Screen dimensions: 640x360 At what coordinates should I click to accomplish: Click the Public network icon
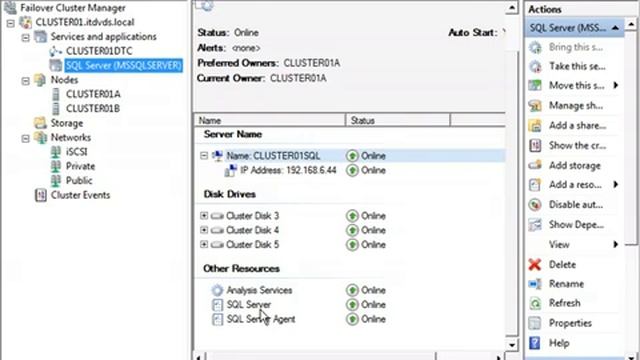[x=56, y=180]
